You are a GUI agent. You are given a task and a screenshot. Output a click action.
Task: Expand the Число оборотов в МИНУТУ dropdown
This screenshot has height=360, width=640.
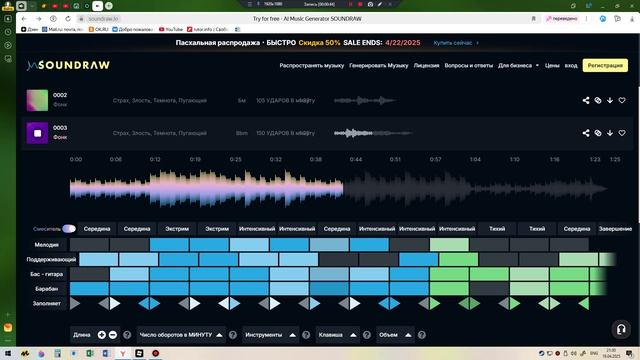click(181, 335)
